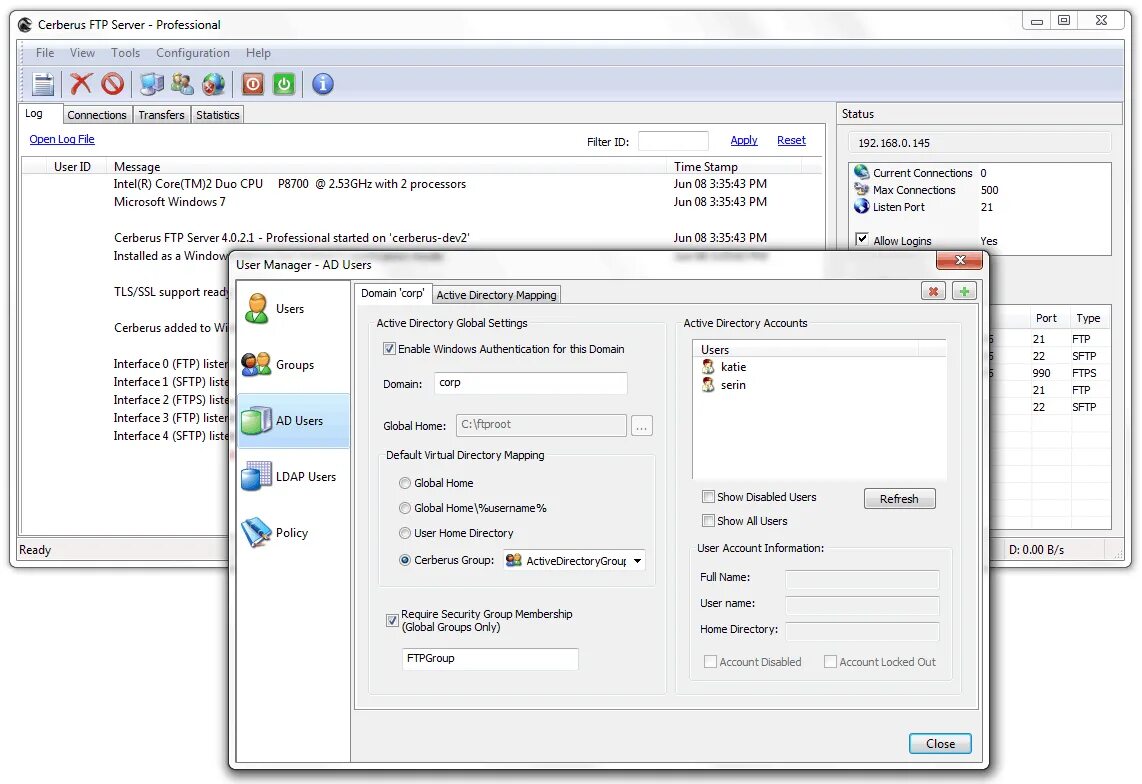Toggle Require Security Group Membership checkbox
This screenshot has height=784, width=1142.
pos(392,621)
